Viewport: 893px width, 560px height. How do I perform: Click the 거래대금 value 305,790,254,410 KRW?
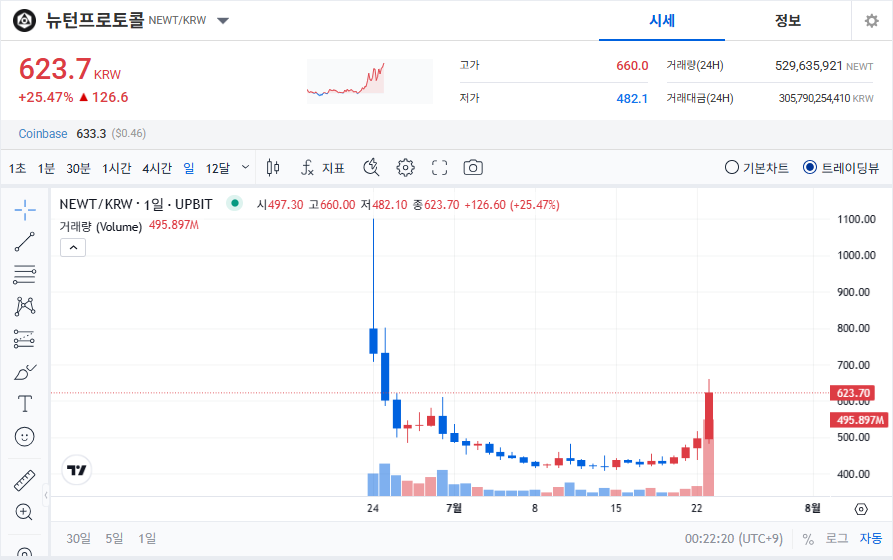tap(826, 99)
